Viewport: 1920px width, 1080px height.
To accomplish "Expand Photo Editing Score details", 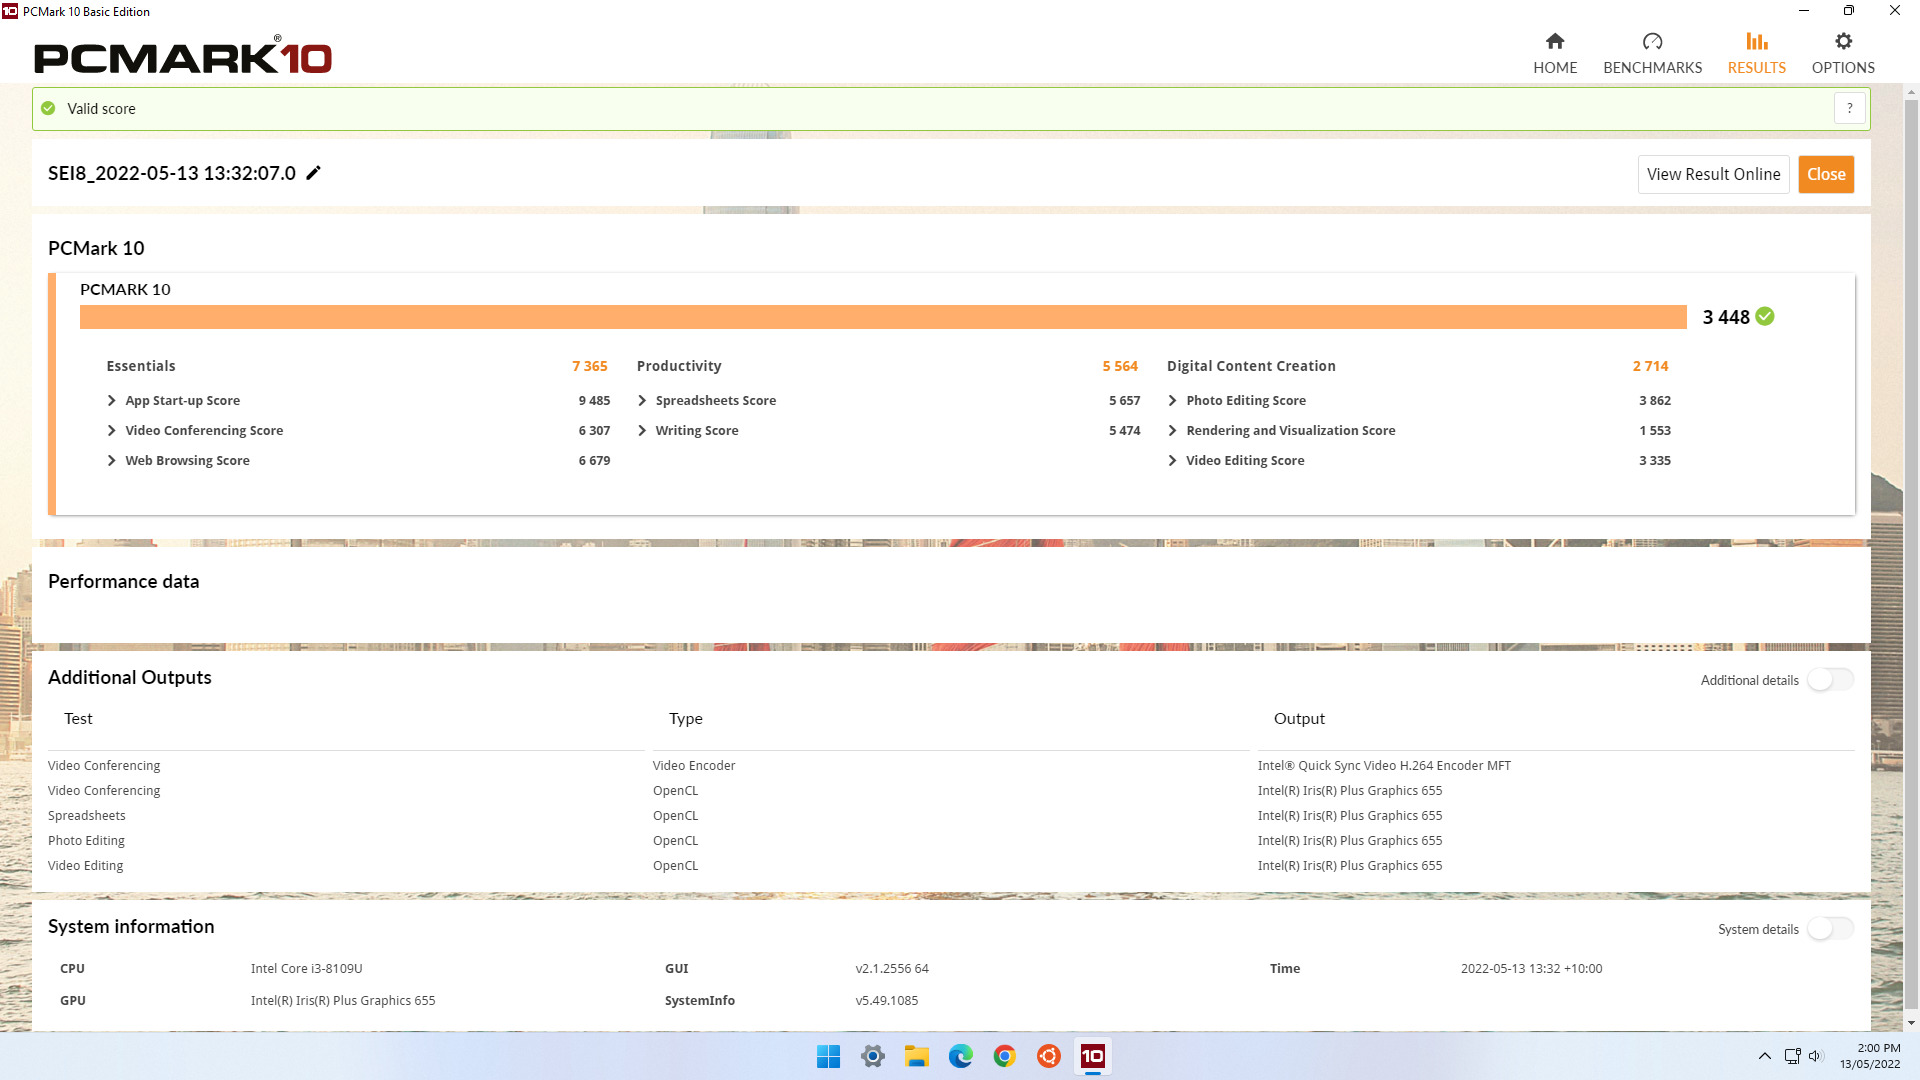I will point(1172,400).
